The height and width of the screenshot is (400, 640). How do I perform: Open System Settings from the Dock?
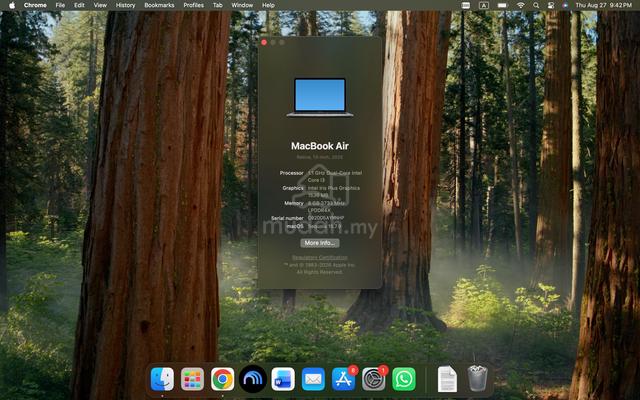click(373, 379)
